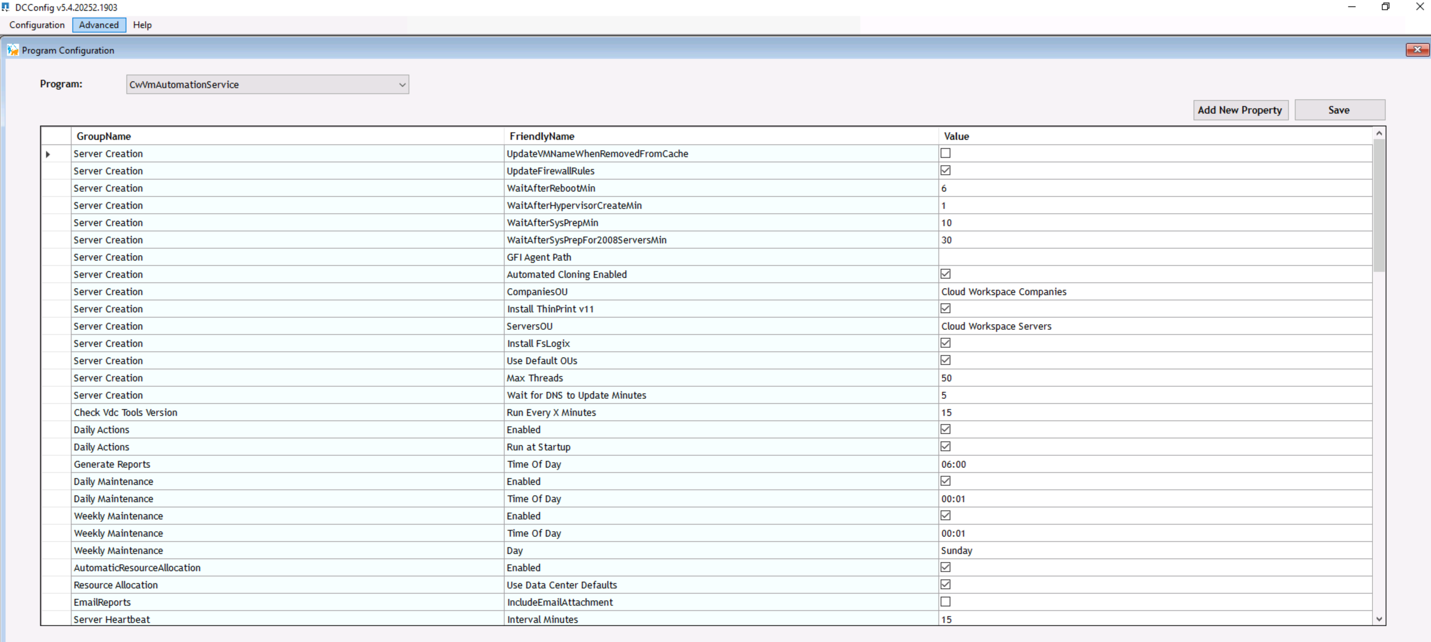Toggle UpdateVMNameWhenRemovedFromCache checkbox
Image resolution: width=1431 pixels, height=642 pixels.
(x=945, y=154)
